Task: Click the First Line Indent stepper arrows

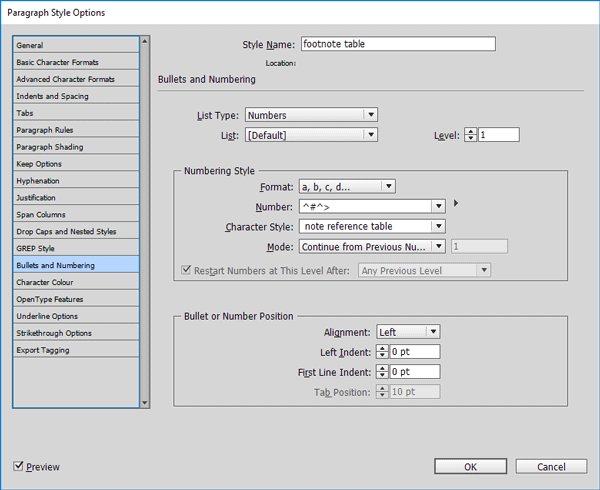Action: click(x=382, y=371)
